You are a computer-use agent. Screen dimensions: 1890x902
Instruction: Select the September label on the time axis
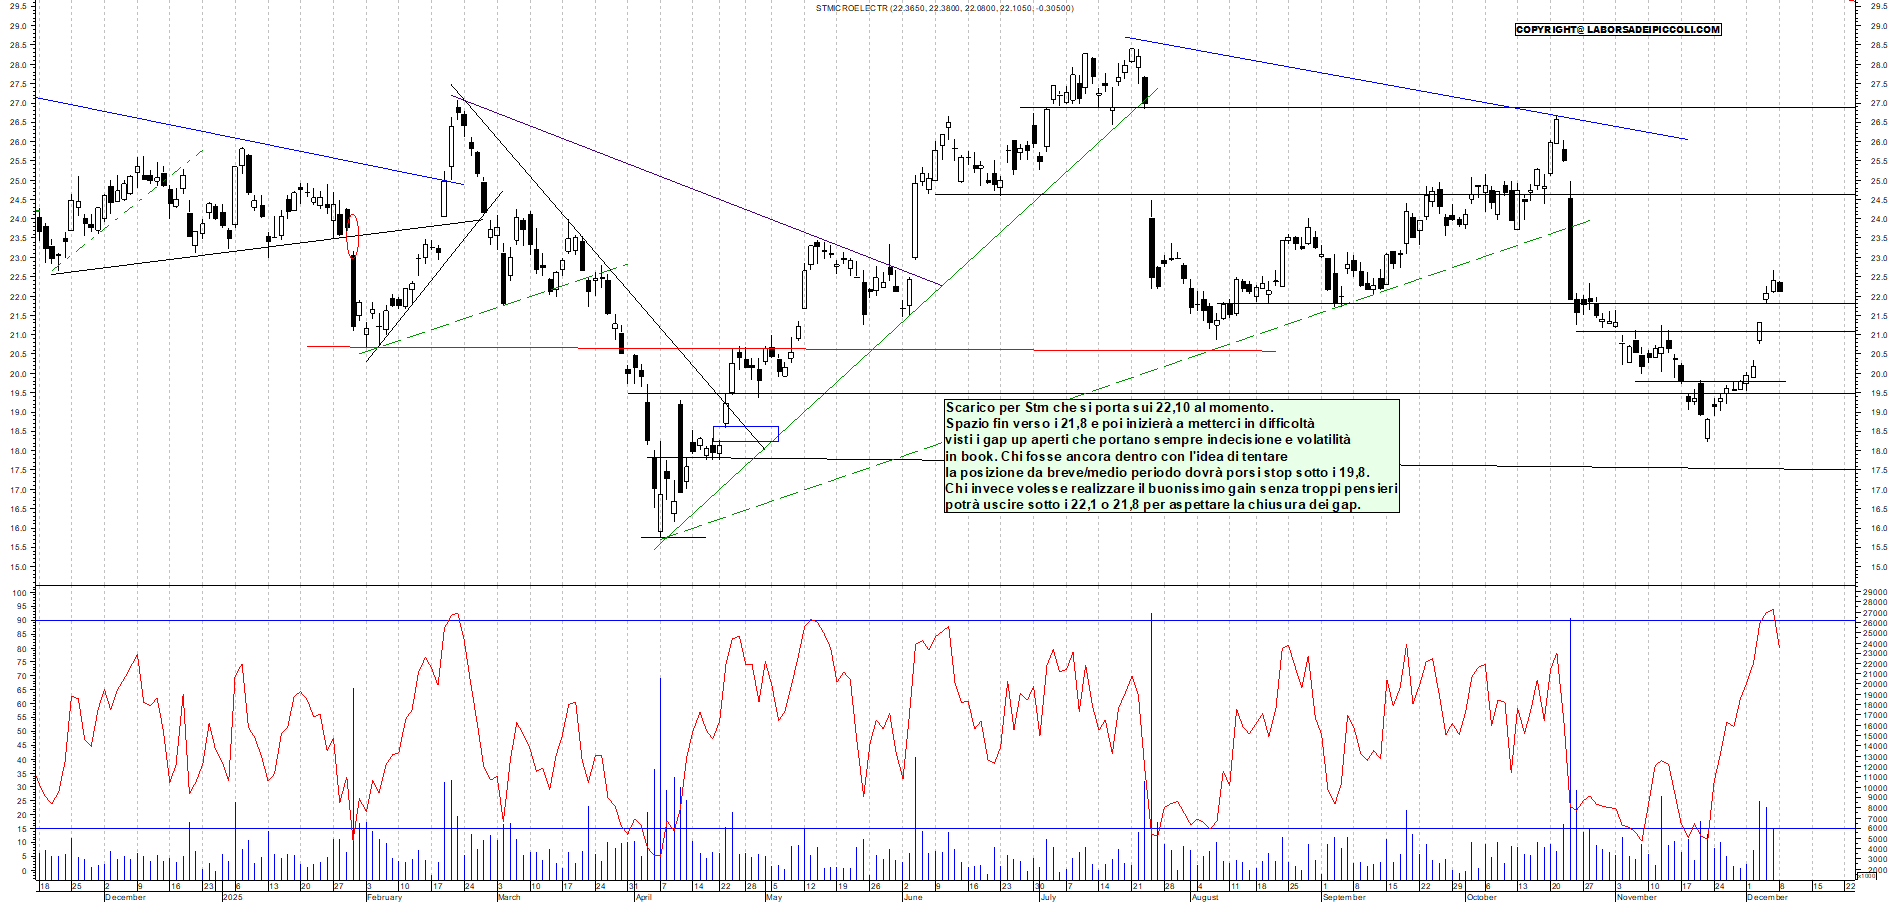(1344, 897)
